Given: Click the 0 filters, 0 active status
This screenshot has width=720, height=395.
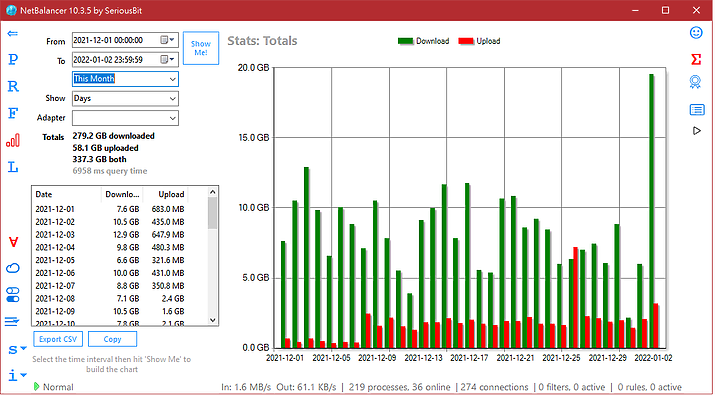Looking at the screenshot, I should 572,387.
